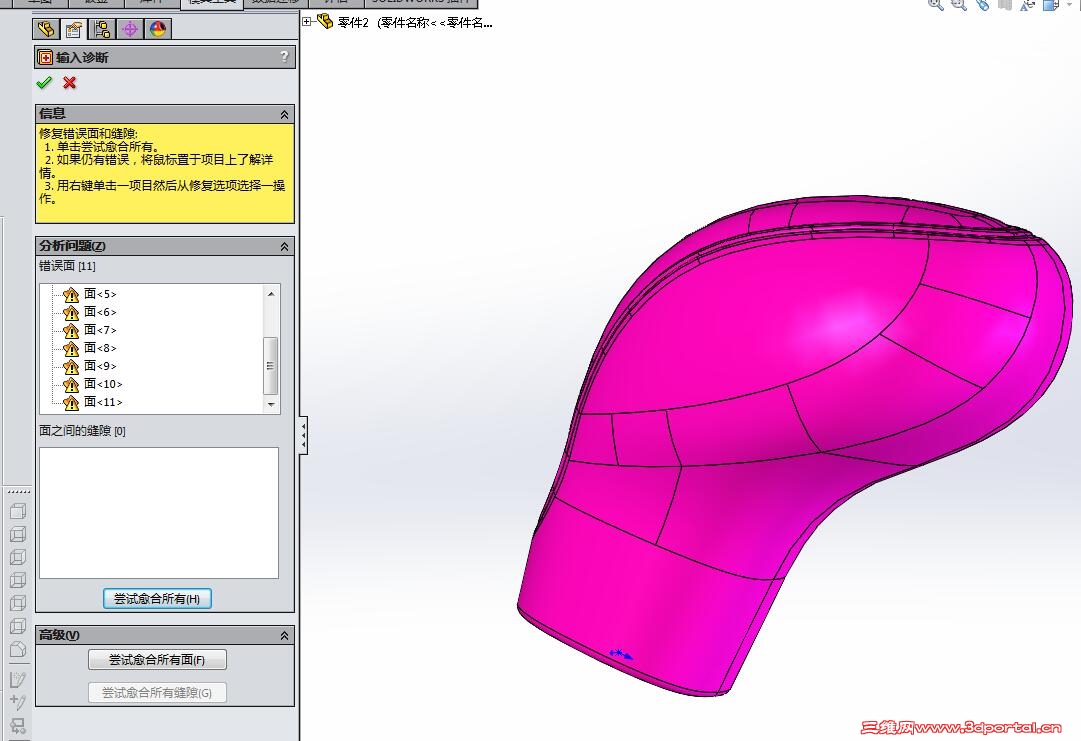
Task: Click 尝试愈合所有(H) button
Action: (x=157, y=598)
